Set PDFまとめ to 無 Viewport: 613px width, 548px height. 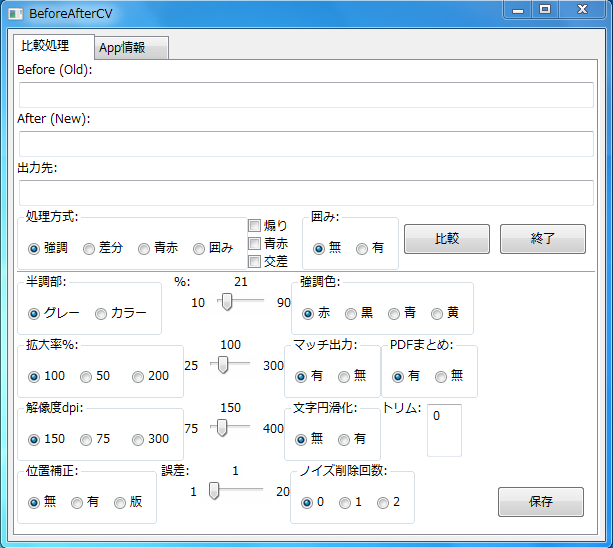click(x=449, y=376)
